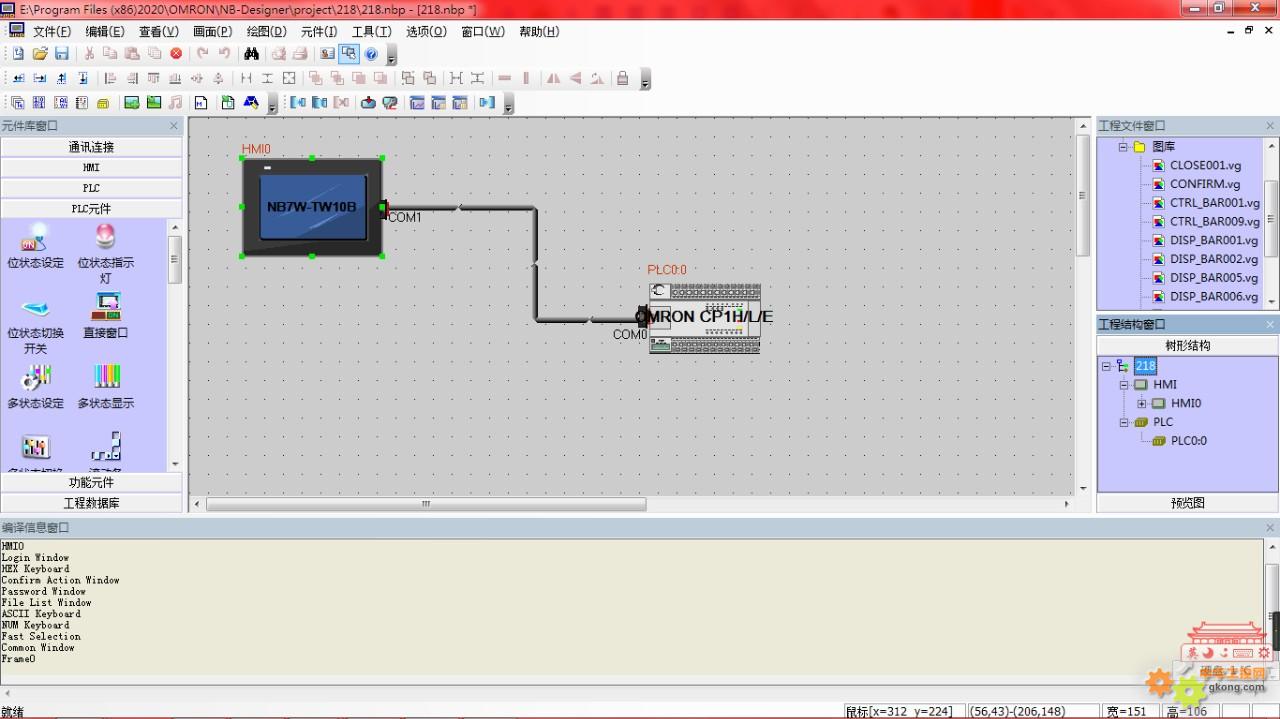Open the 窗口(W) menu
This screenshot has width=1280, height=719.
click(x=483, y=31)
